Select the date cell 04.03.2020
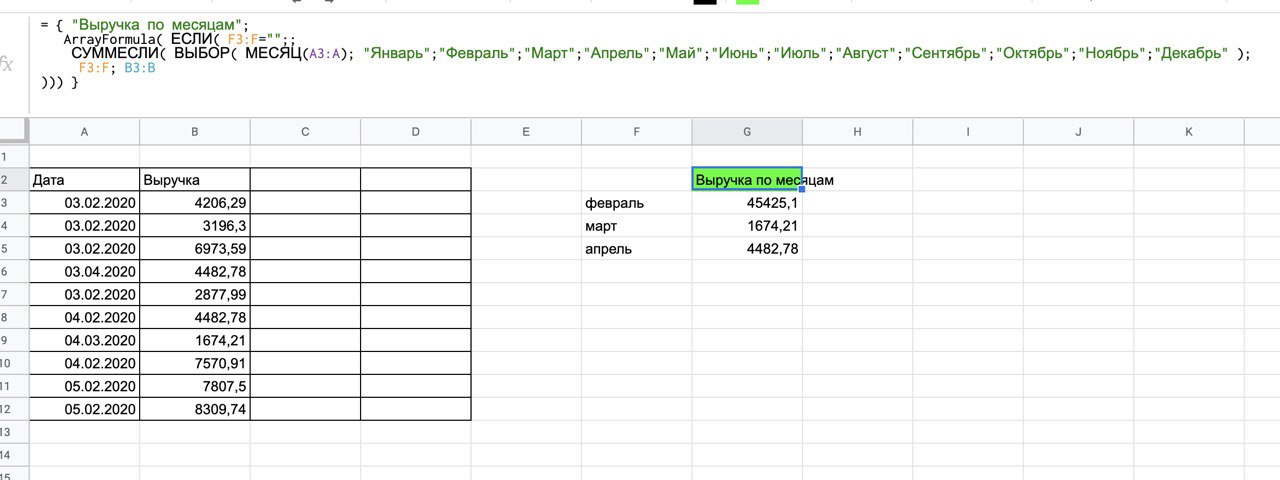Screen dimensions: 1280x480 click(85, 341)
